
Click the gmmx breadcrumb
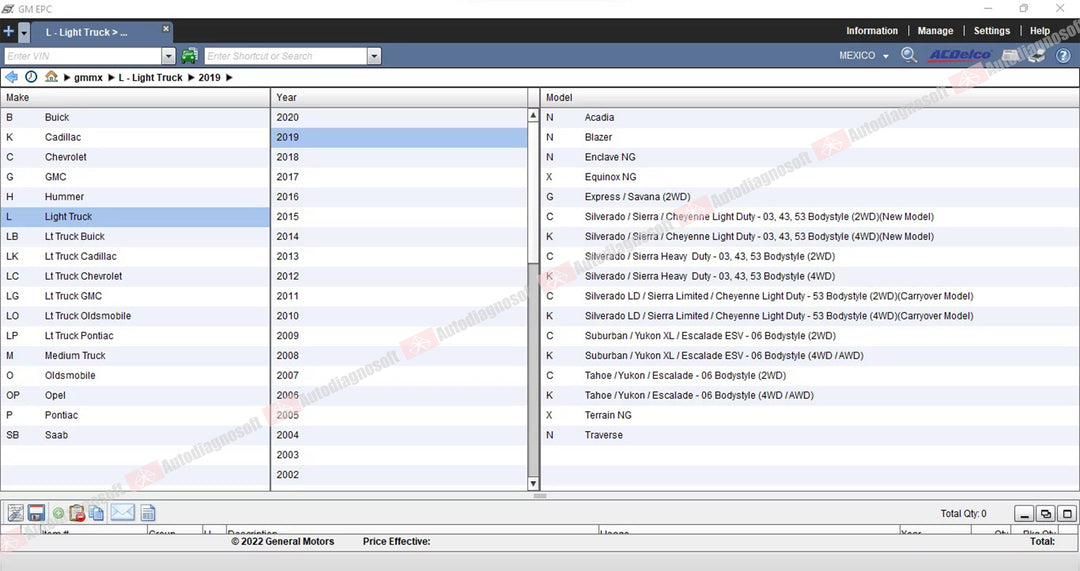tap(88, 78)
